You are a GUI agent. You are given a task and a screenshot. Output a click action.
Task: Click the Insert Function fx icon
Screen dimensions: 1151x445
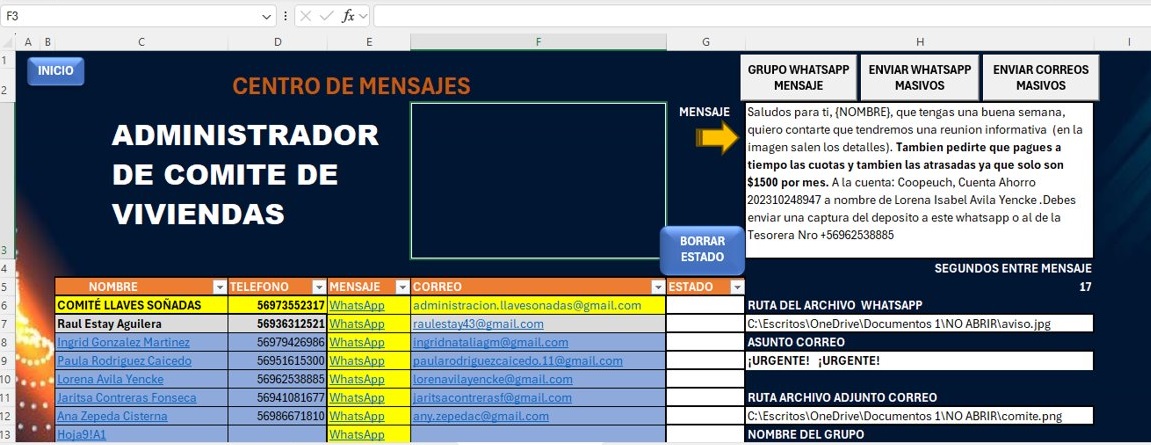tap(348, 16)
